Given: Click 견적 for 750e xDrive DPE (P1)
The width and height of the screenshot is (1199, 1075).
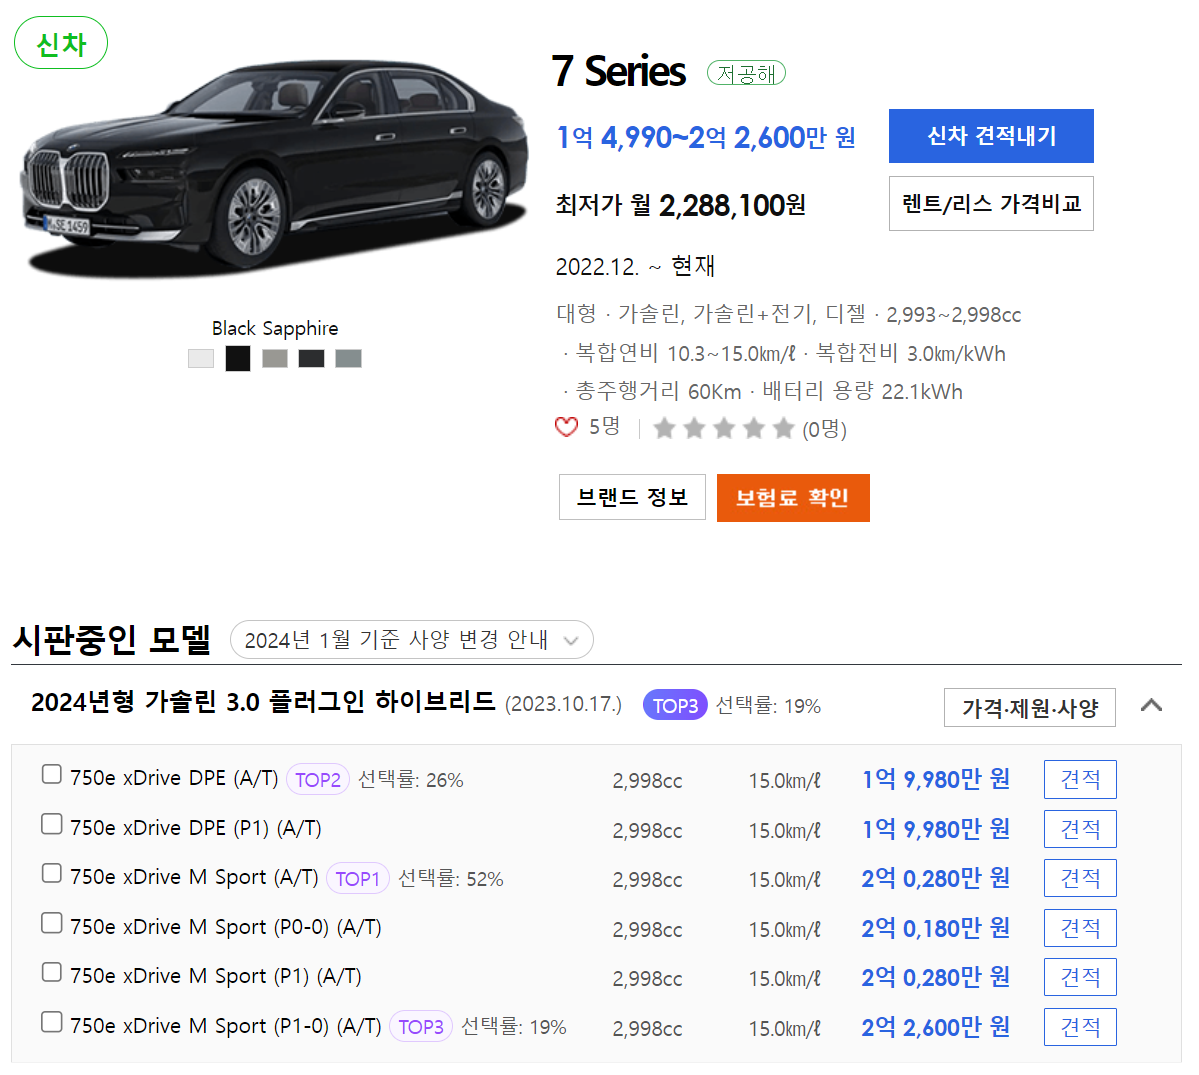Looking at the screenshot, I should coord(1080,829).
